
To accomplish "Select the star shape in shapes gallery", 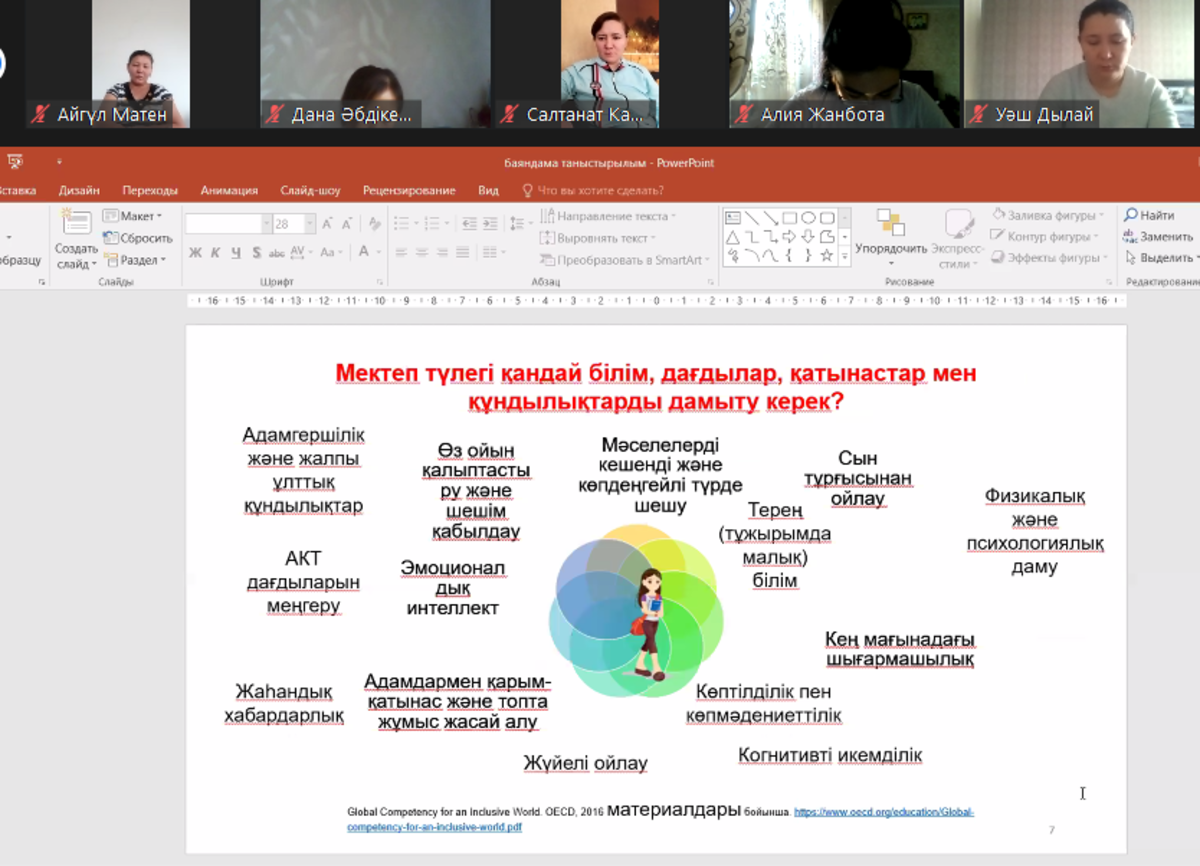I will coord(827,256).
